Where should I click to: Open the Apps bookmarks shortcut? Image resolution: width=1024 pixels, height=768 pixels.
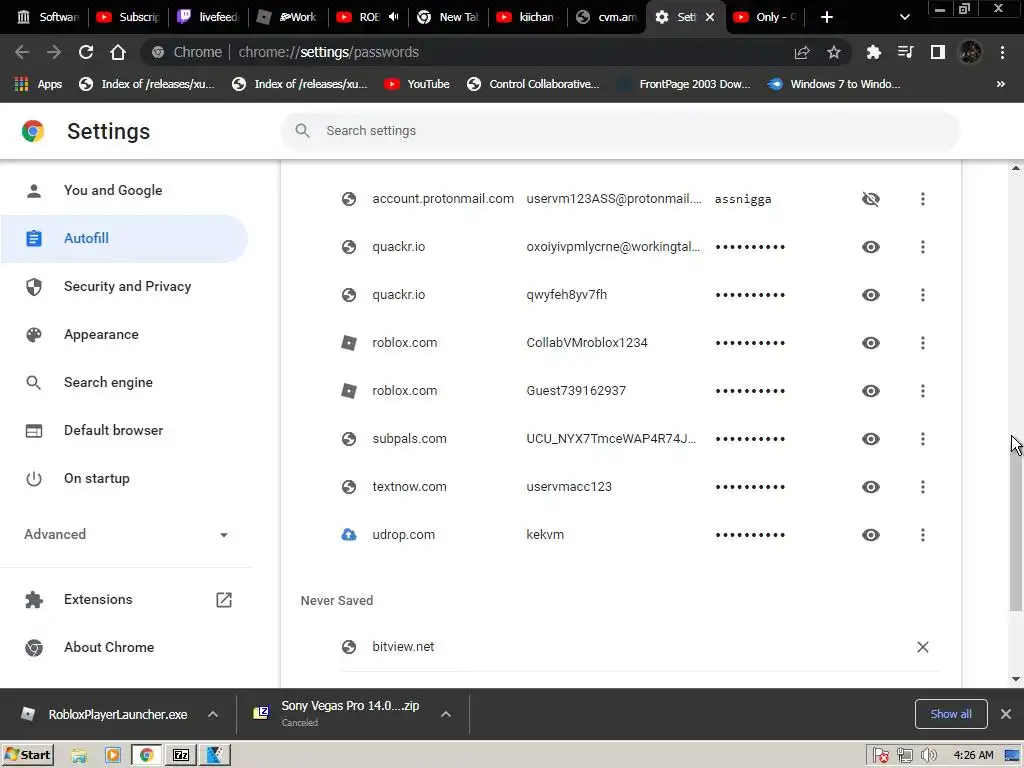(38, 84)
